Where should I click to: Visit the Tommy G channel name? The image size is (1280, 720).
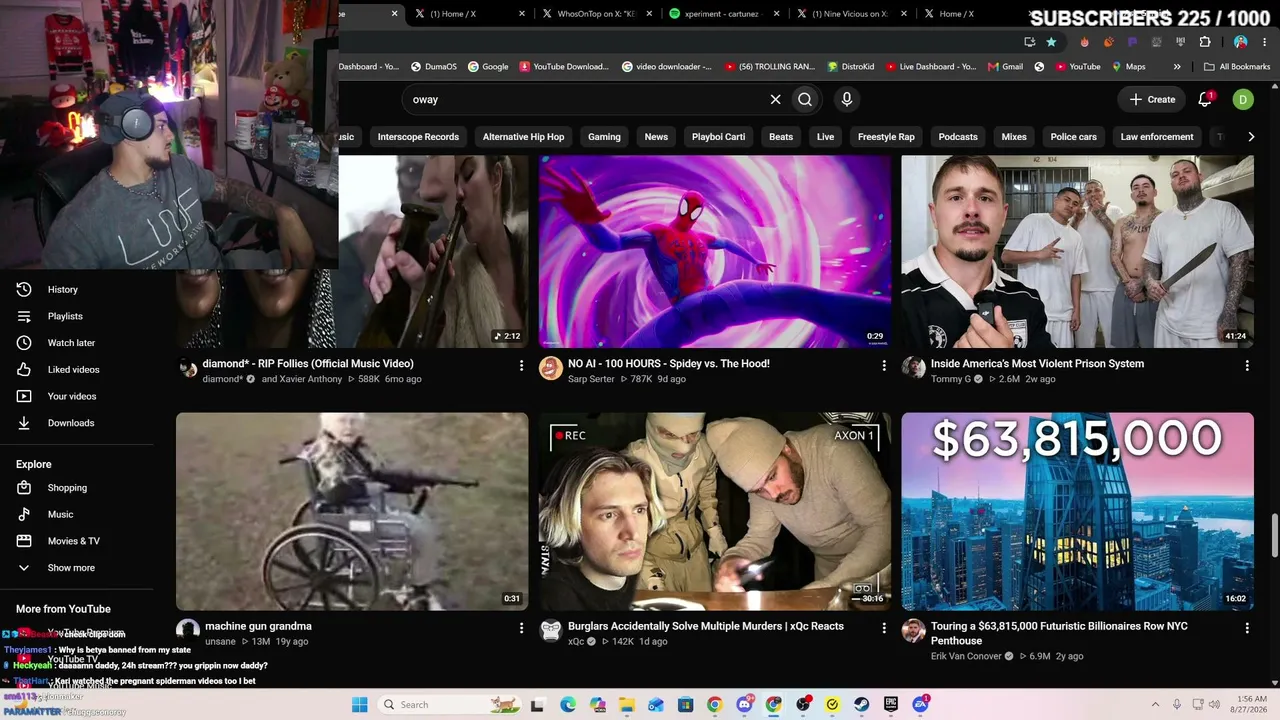click(951, 380)
